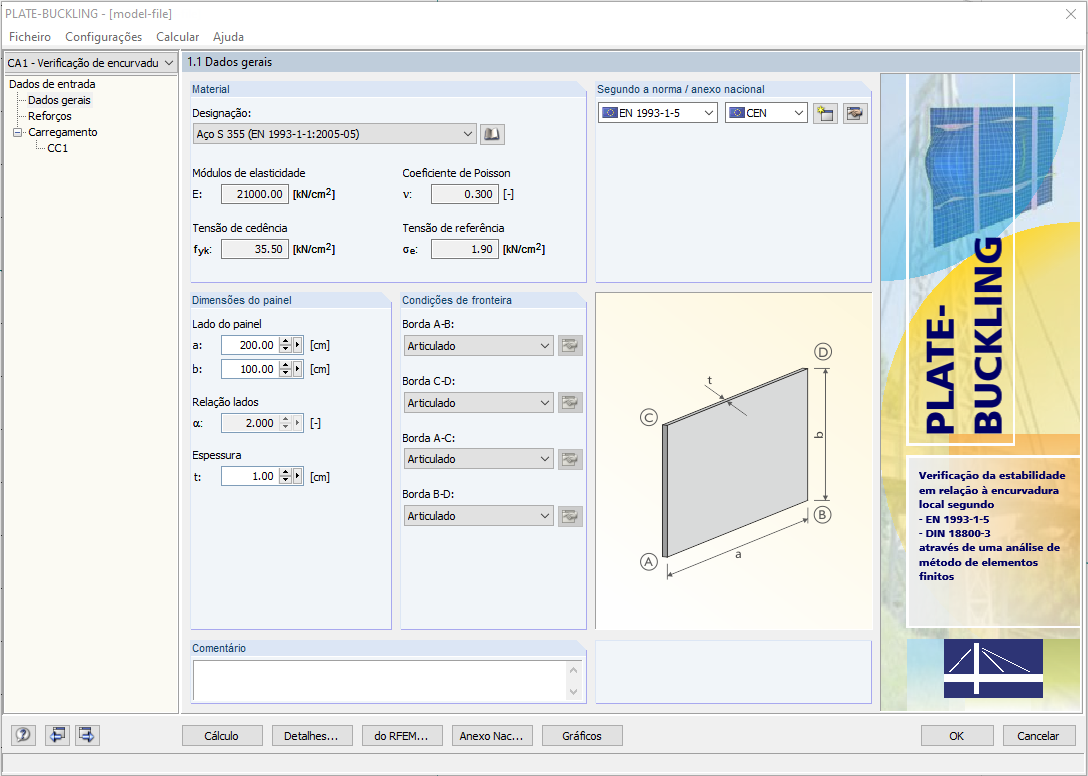Image resolution: width=1088 pixels, height=776 pixels.
Task: Click the Detalhes... button
Action: click(x=312, y=736)
